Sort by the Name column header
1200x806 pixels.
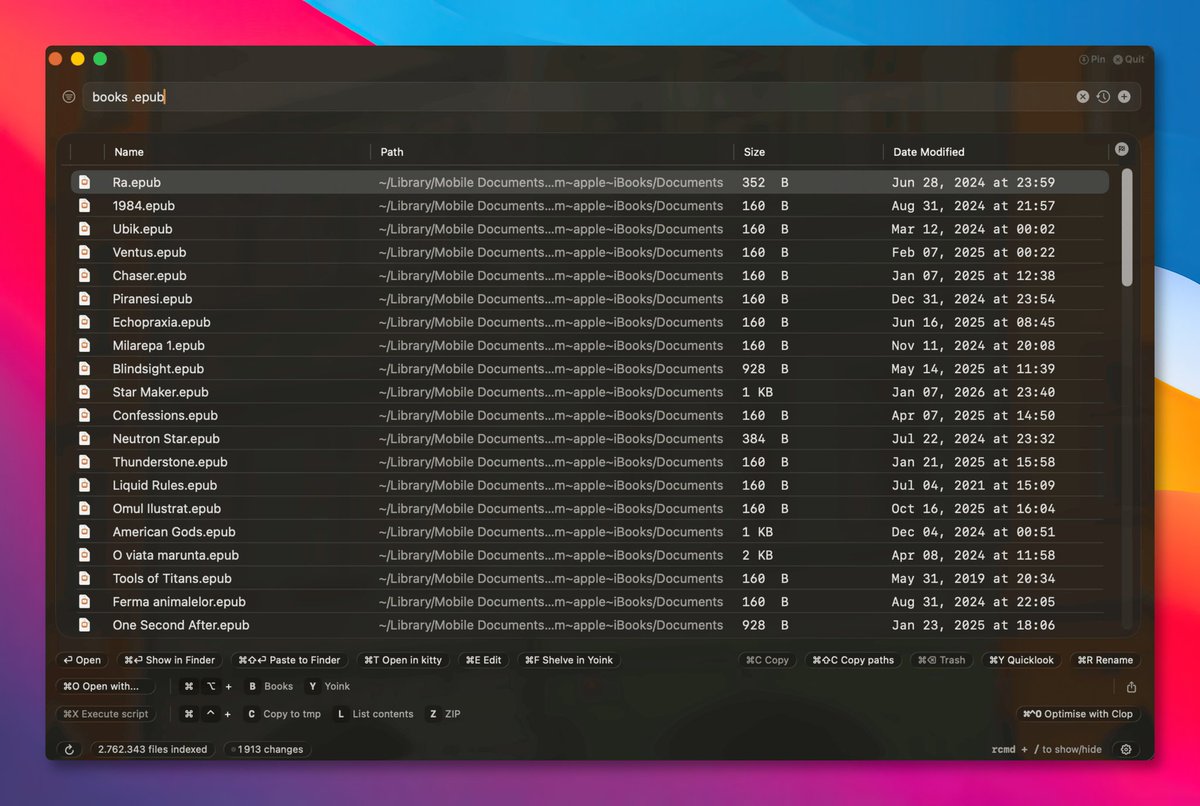click(x=129, y=152)
